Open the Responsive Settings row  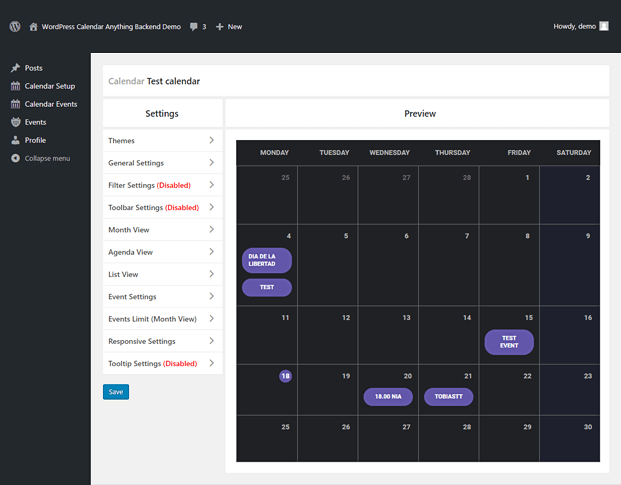click(x=162, y=341)
